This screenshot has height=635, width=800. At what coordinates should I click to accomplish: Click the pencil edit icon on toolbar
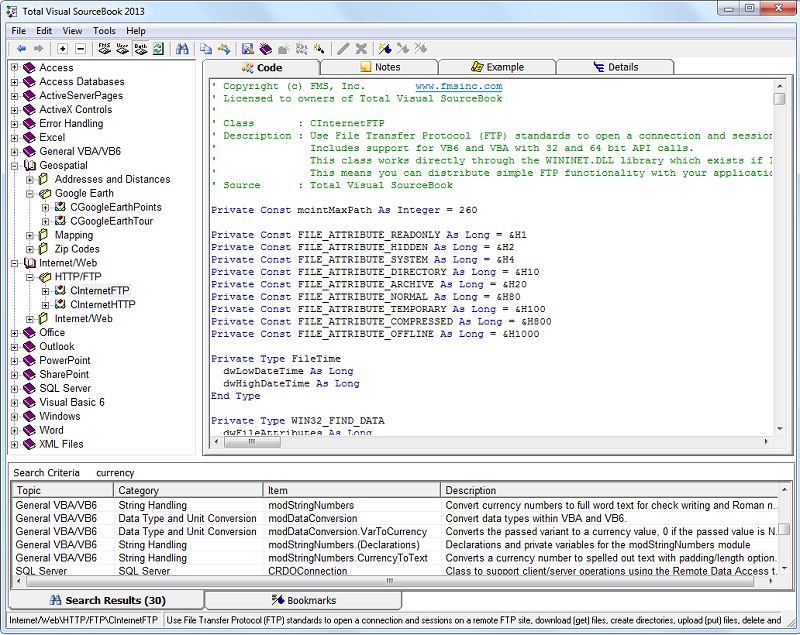coord(343,47)
